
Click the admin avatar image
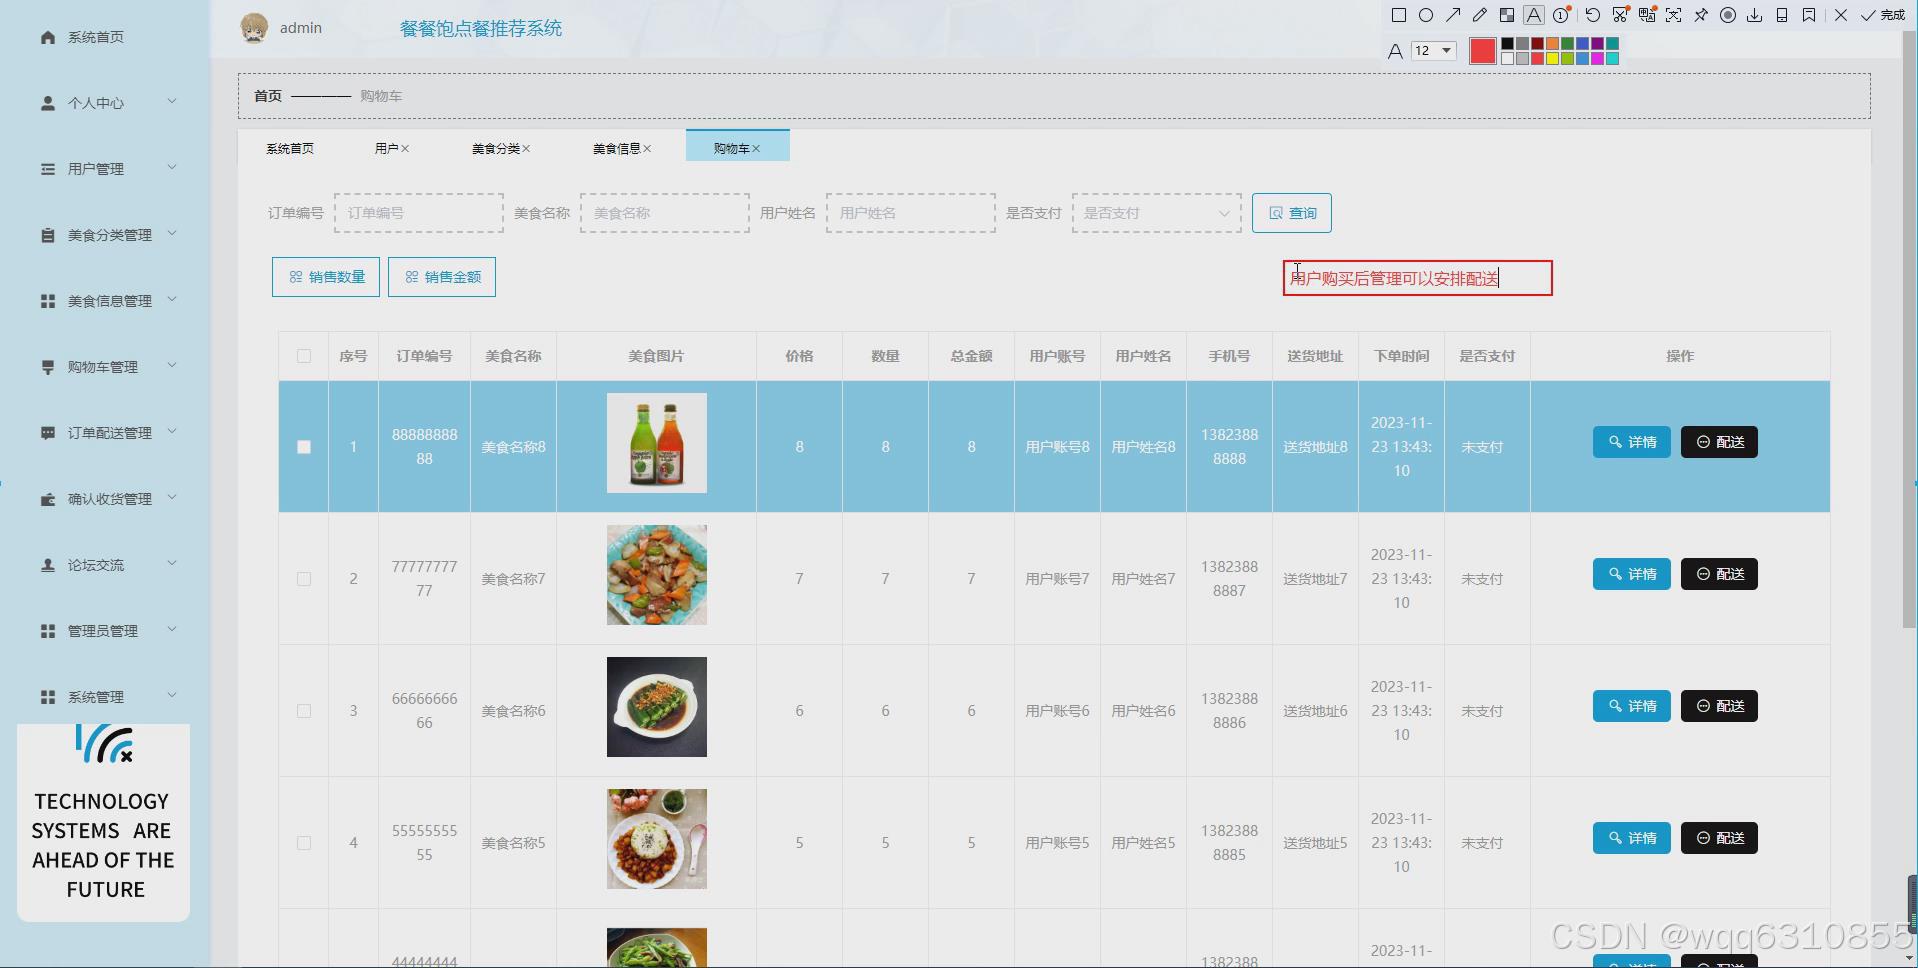click(254, 28)
